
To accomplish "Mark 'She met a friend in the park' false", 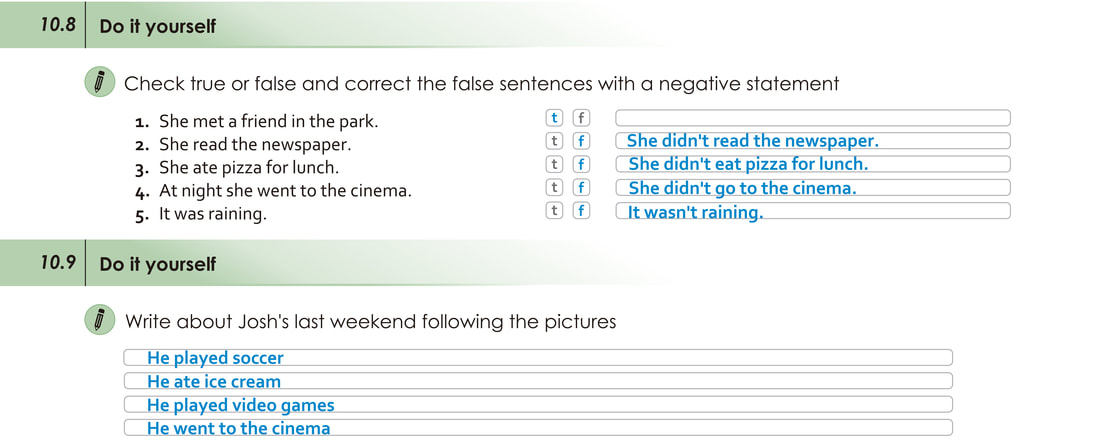I will [581, 118].
